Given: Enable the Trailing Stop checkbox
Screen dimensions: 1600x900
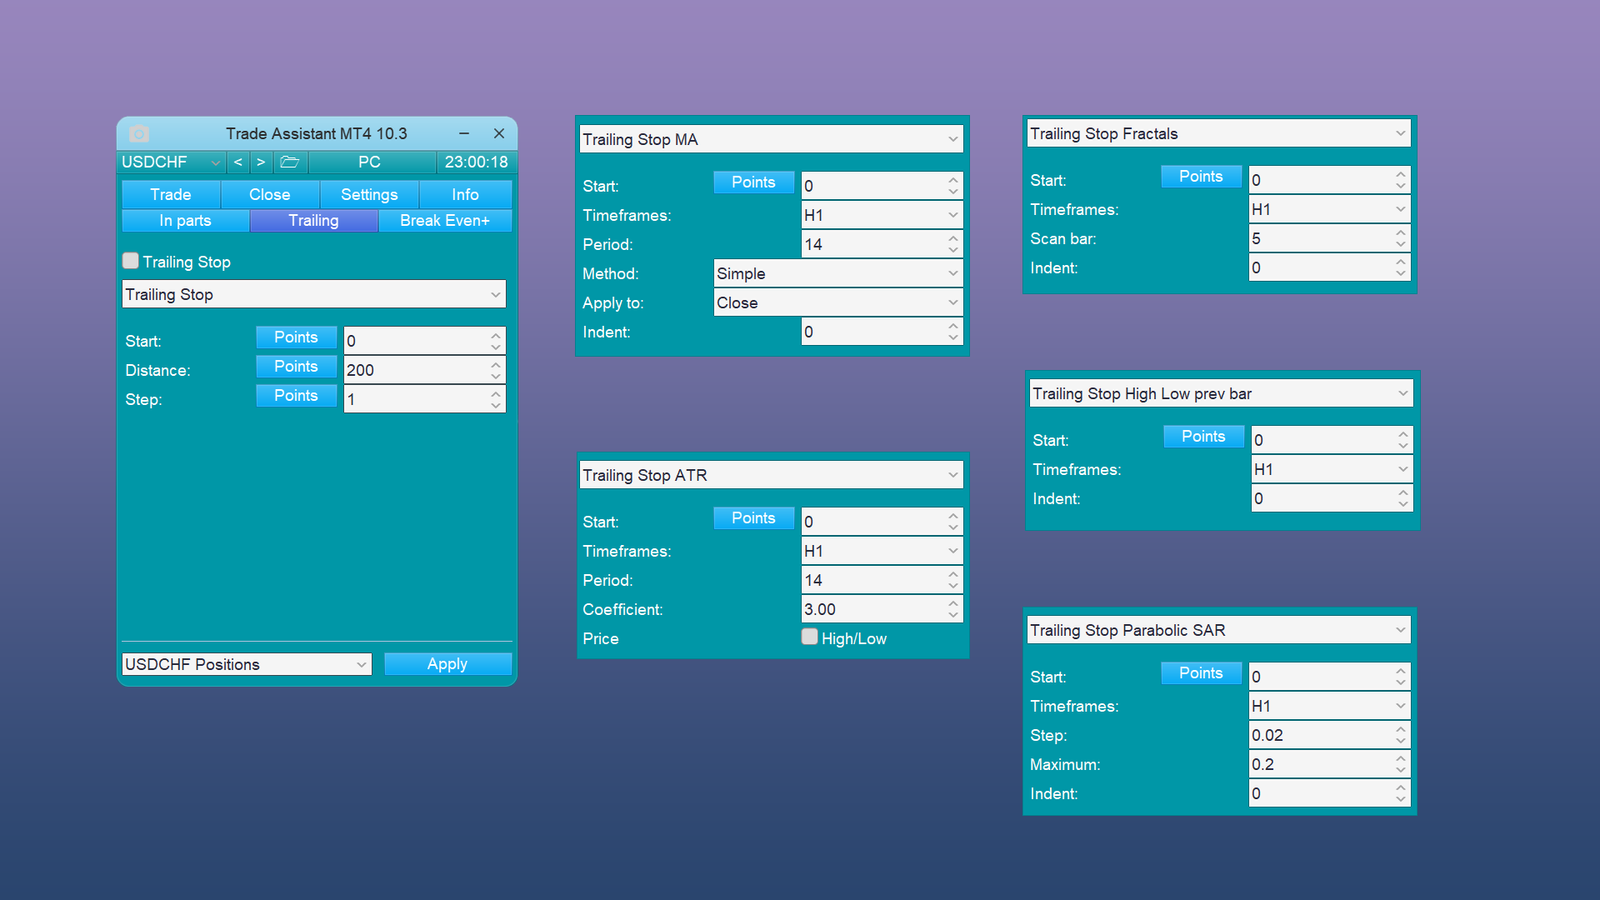Looking at the screenshot, I should [131, 261].
